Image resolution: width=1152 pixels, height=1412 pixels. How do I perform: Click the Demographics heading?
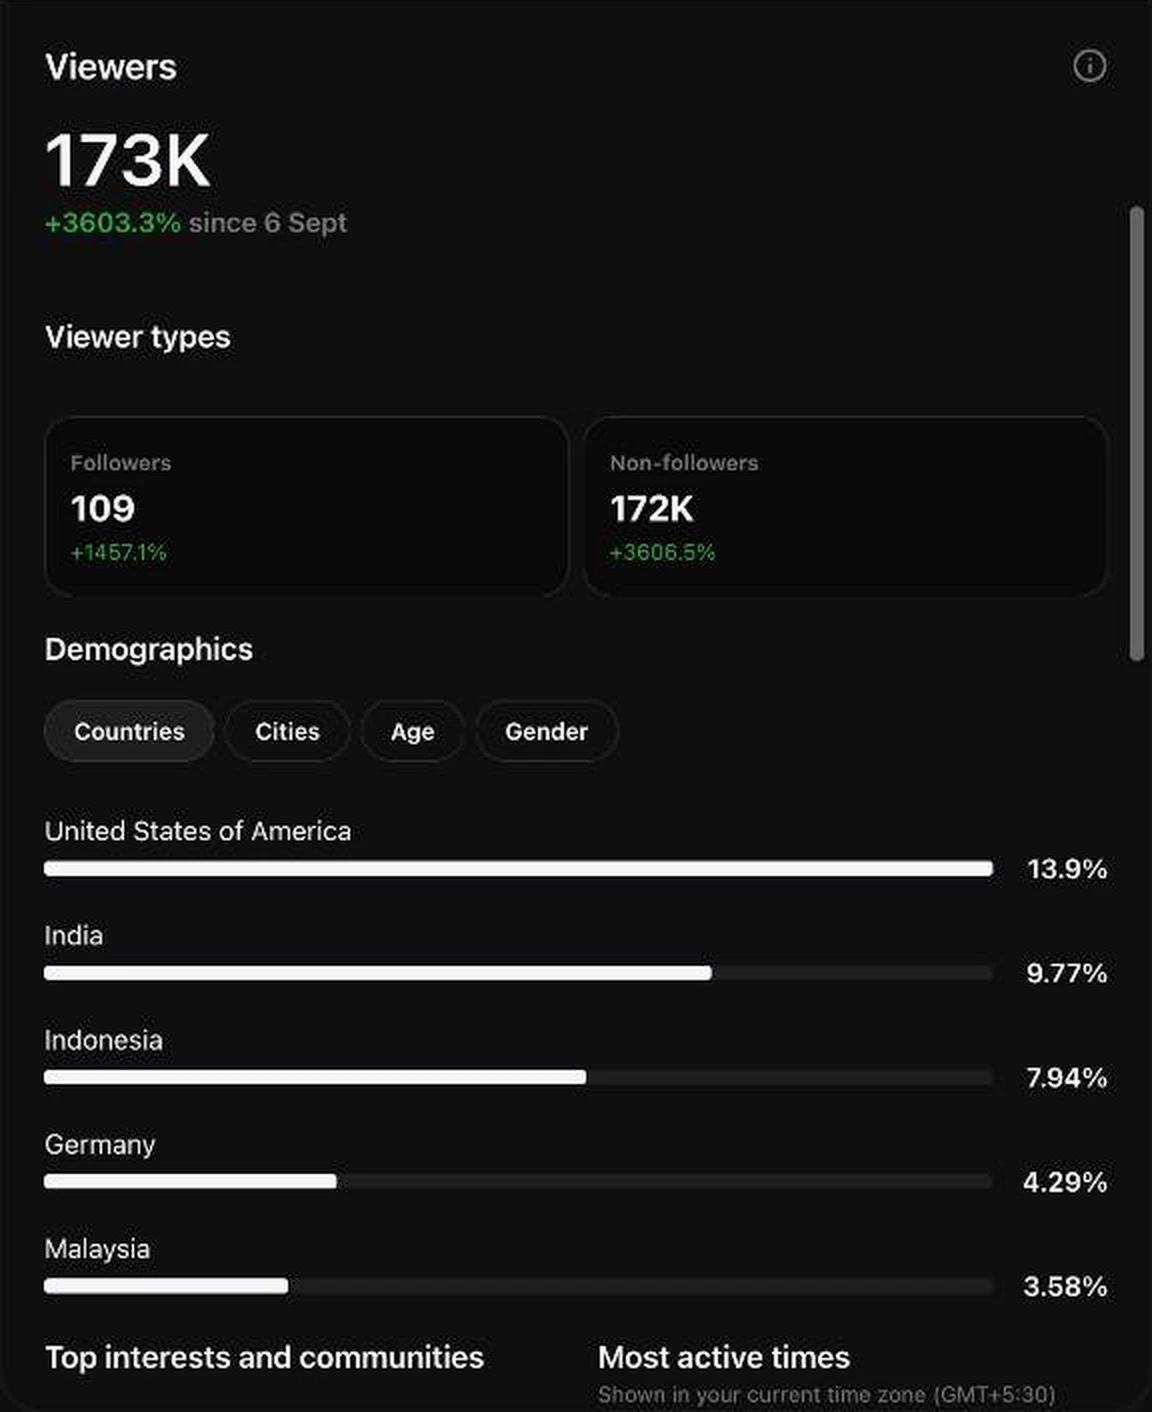149,649
